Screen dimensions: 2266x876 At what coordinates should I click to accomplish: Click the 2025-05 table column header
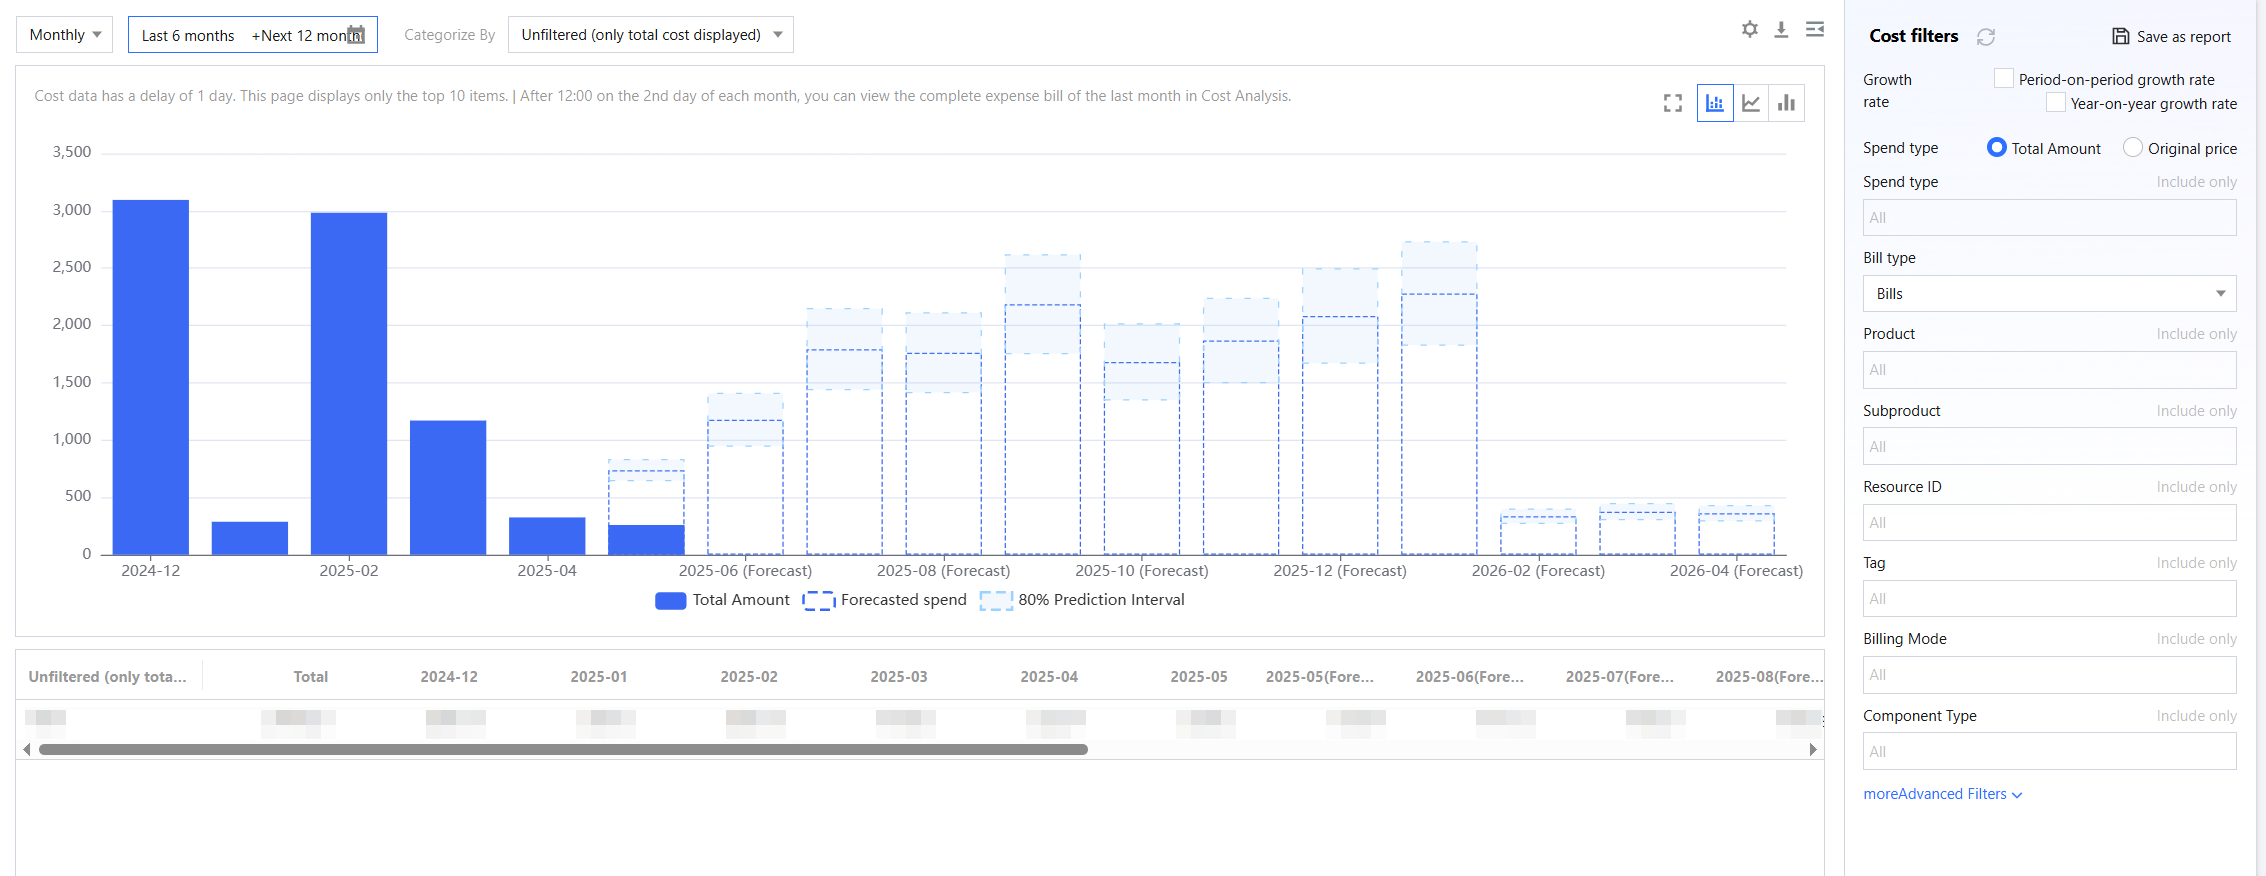(x=1199, y=677)
